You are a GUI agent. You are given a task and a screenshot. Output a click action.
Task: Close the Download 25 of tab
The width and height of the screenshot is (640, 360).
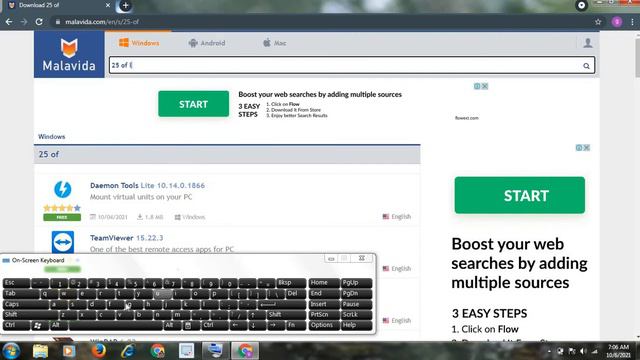coord(108,5)
